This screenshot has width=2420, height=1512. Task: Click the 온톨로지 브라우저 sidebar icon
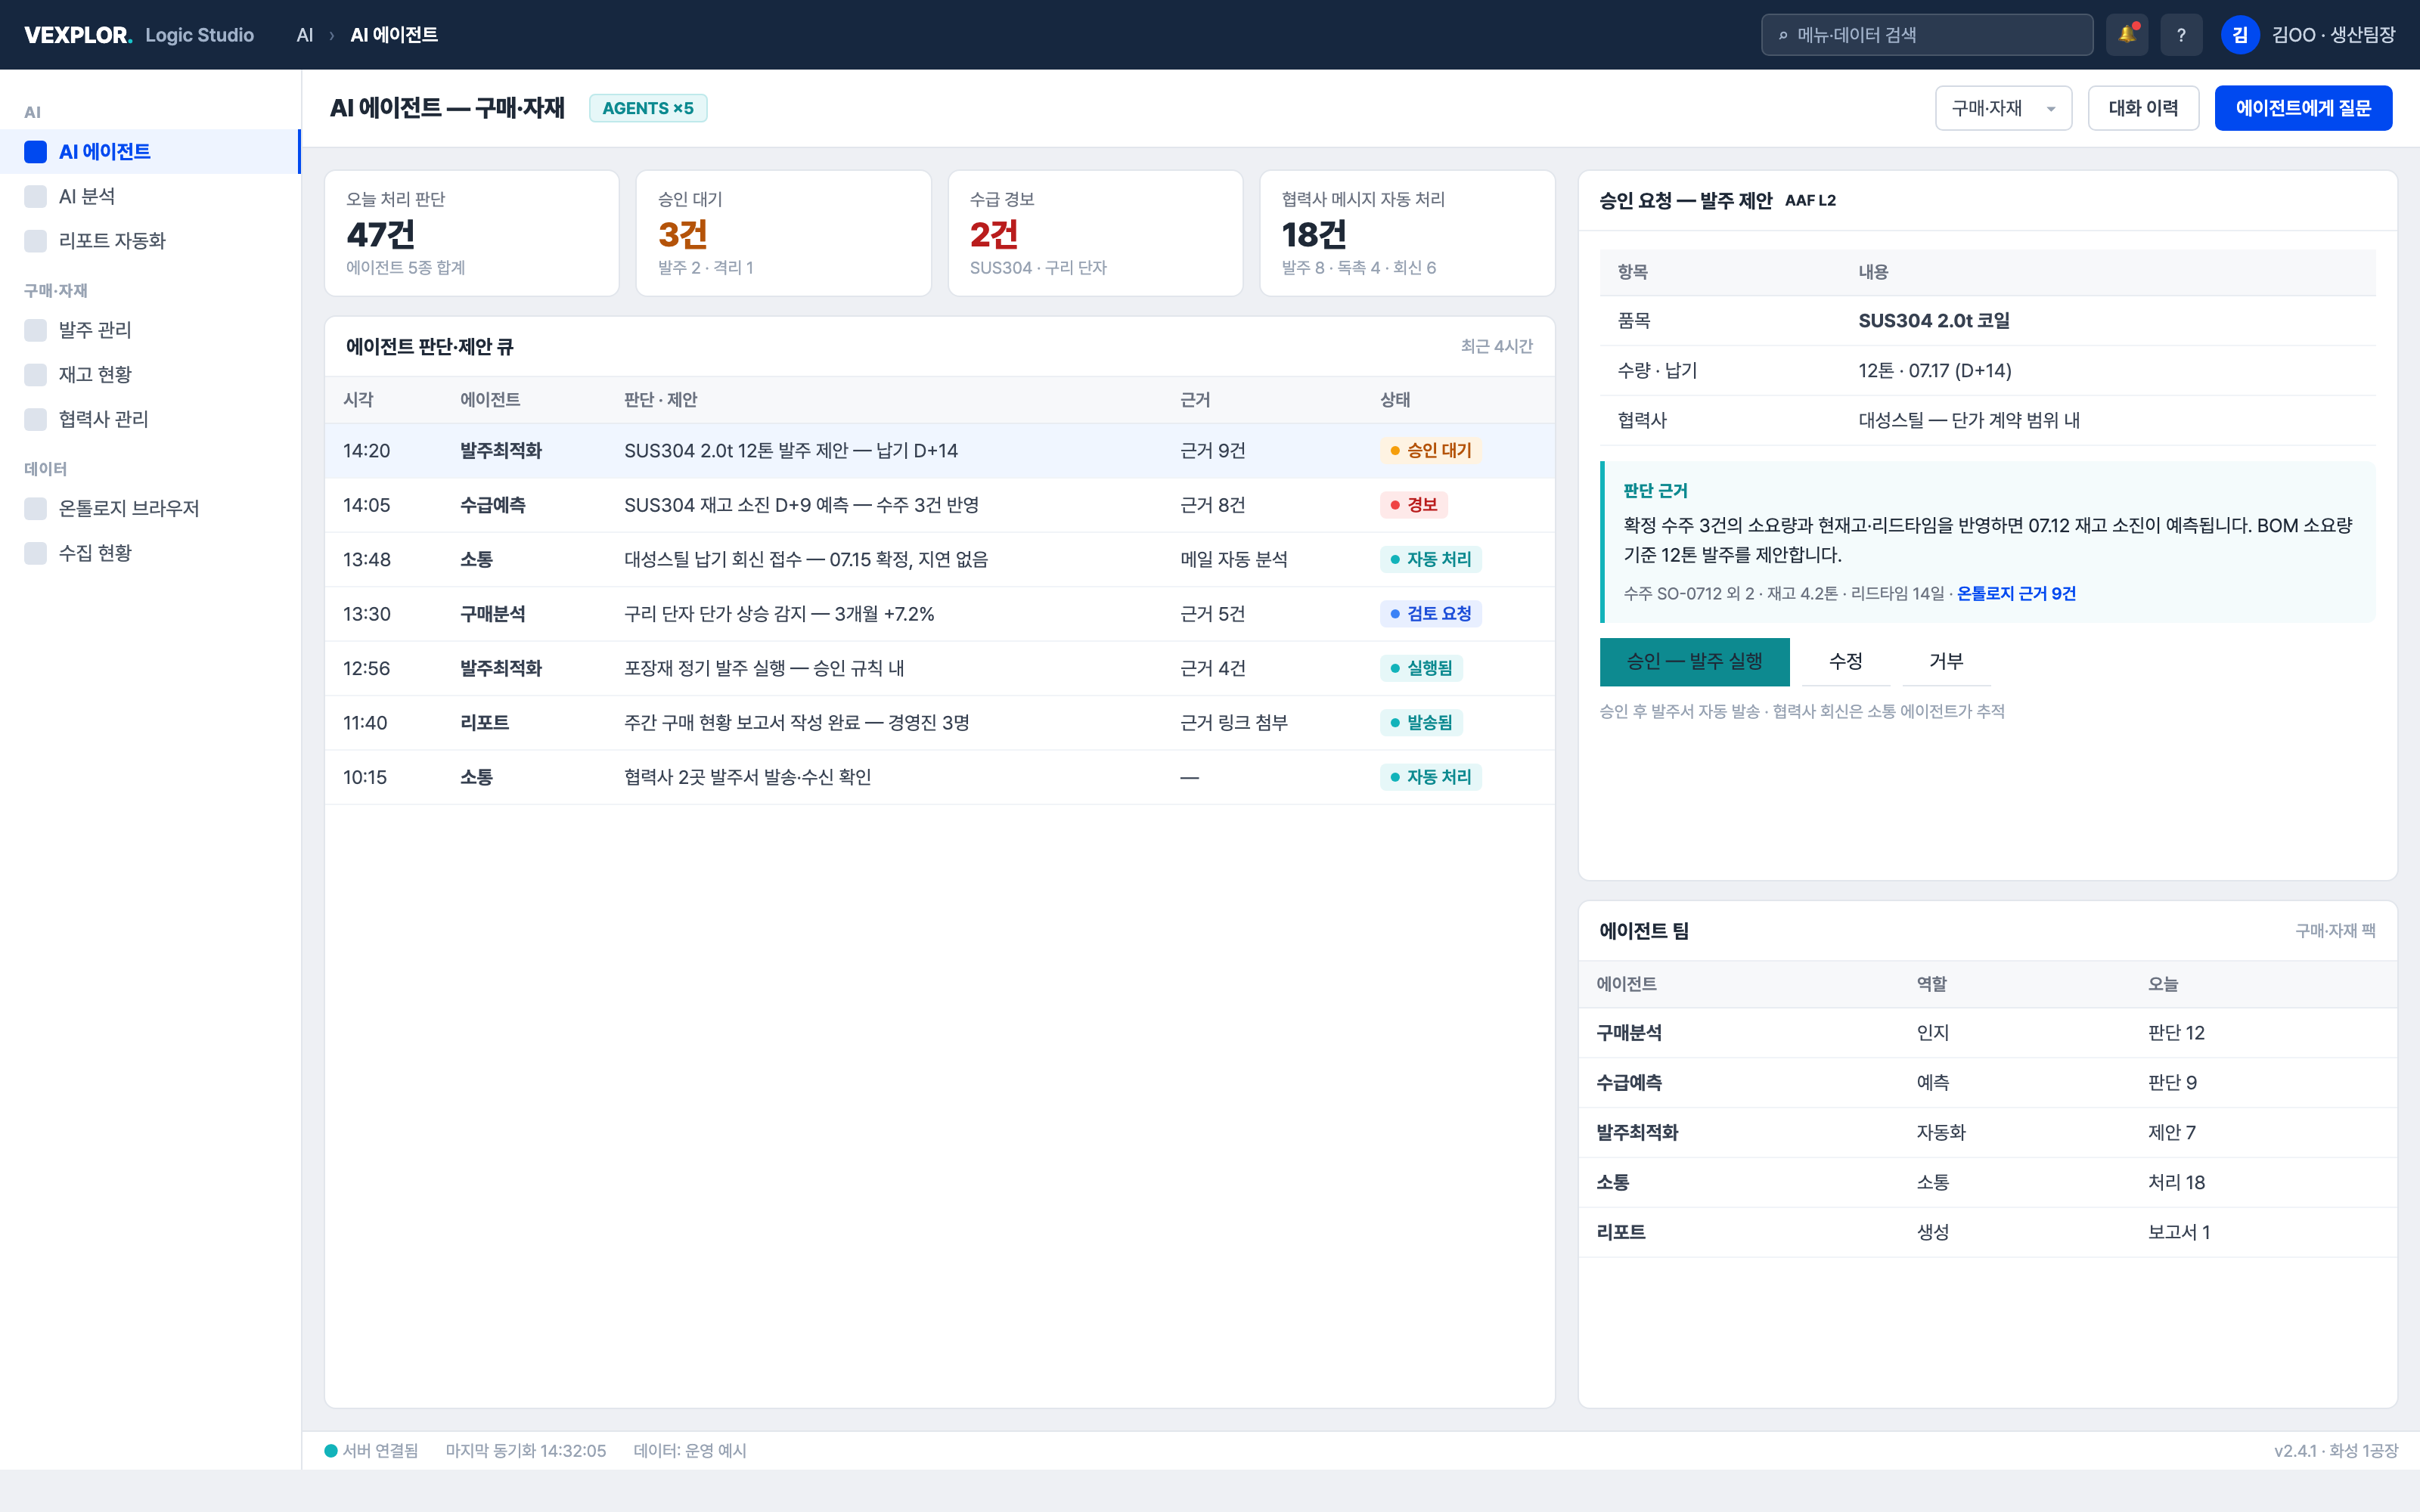tap(36, 508)
